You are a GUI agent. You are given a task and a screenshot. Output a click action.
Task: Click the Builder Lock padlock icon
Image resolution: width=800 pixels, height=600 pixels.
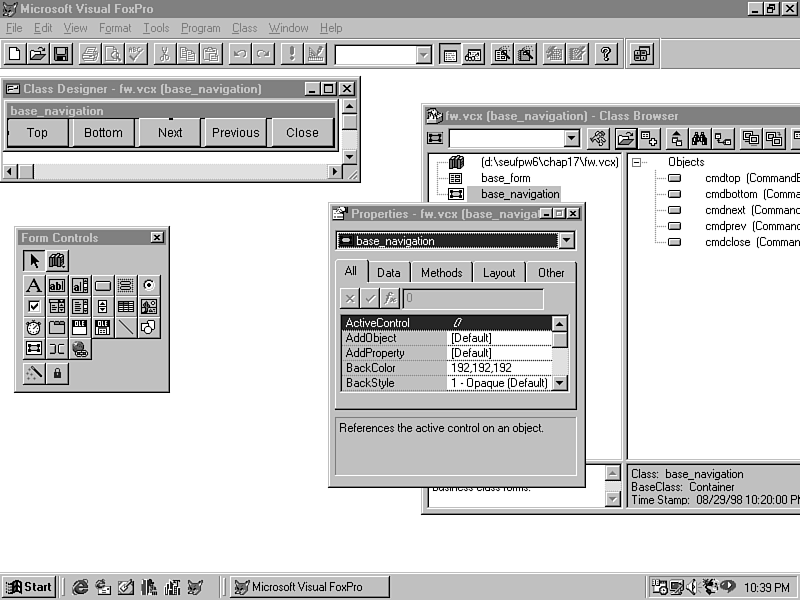(x=57, y=374)
